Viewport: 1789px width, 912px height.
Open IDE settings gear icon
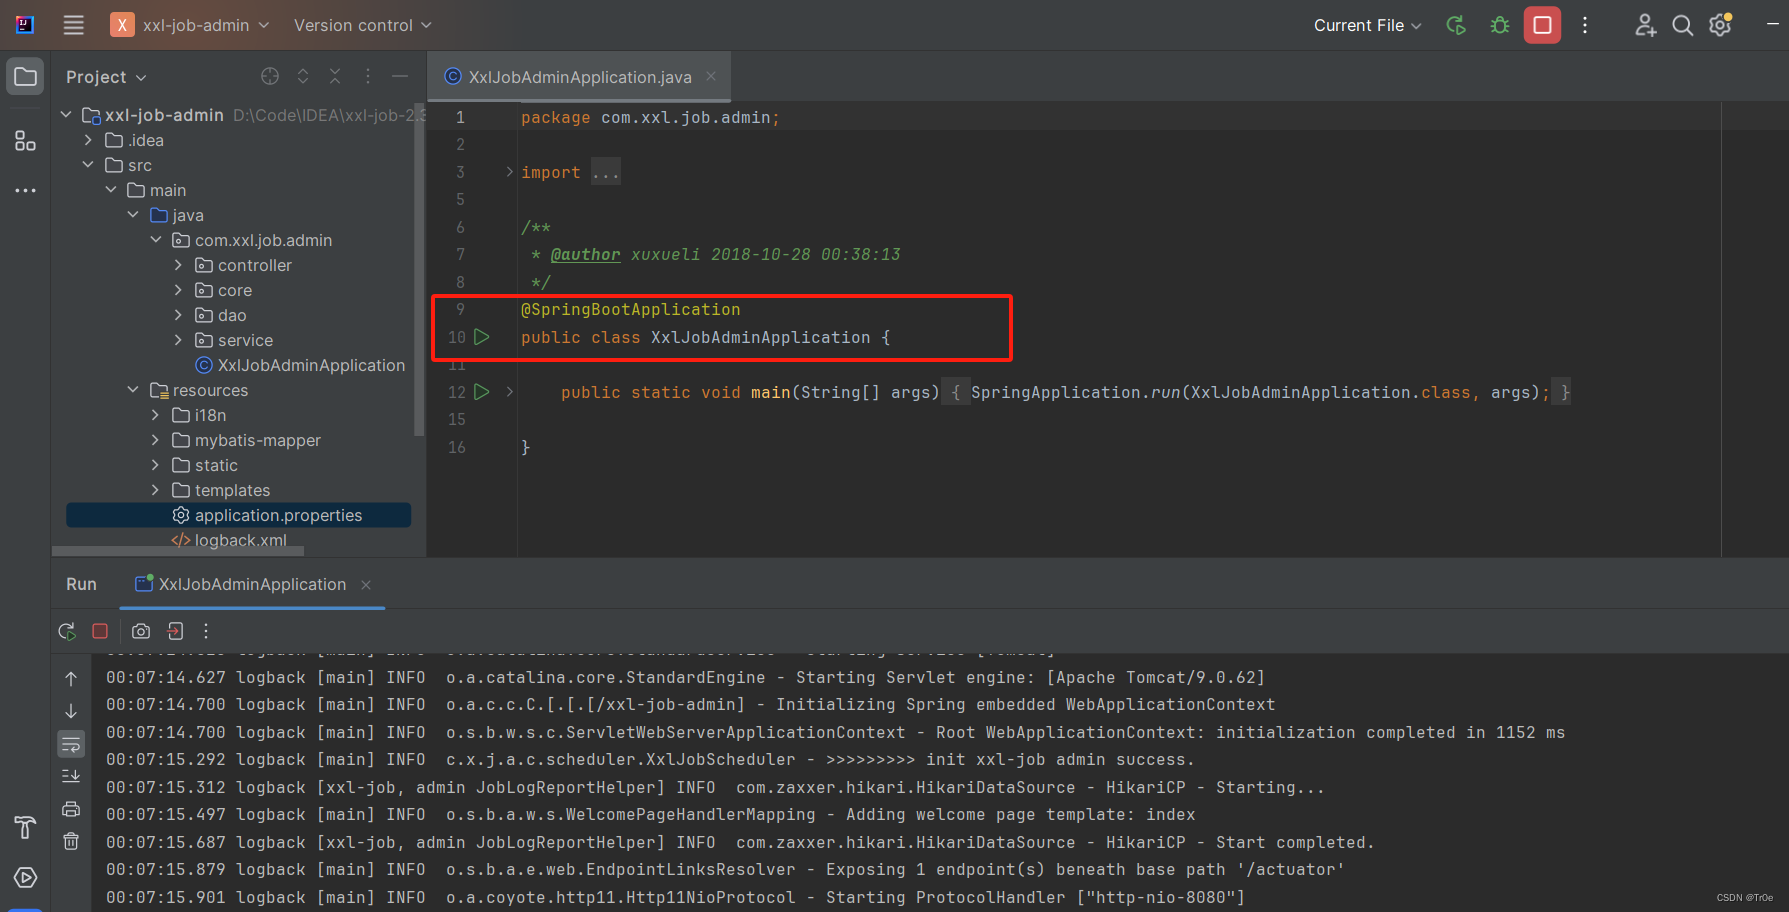pos(1721,25)
